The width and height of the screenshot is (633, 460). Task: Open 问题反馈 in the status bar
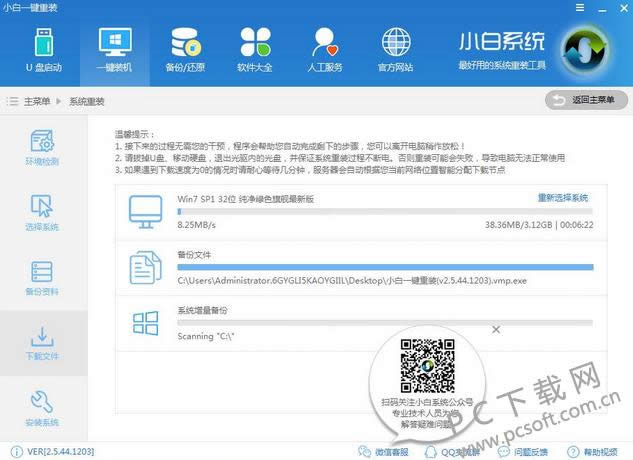point(522,452)
